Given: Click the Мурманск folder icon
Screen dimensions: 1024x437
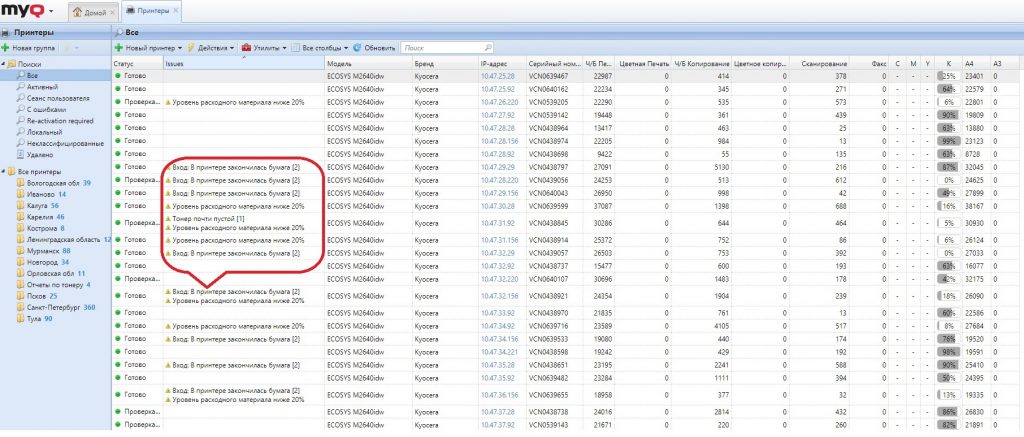Looking at the screenshot, I should pyautogui.click(x=21, y=250).
